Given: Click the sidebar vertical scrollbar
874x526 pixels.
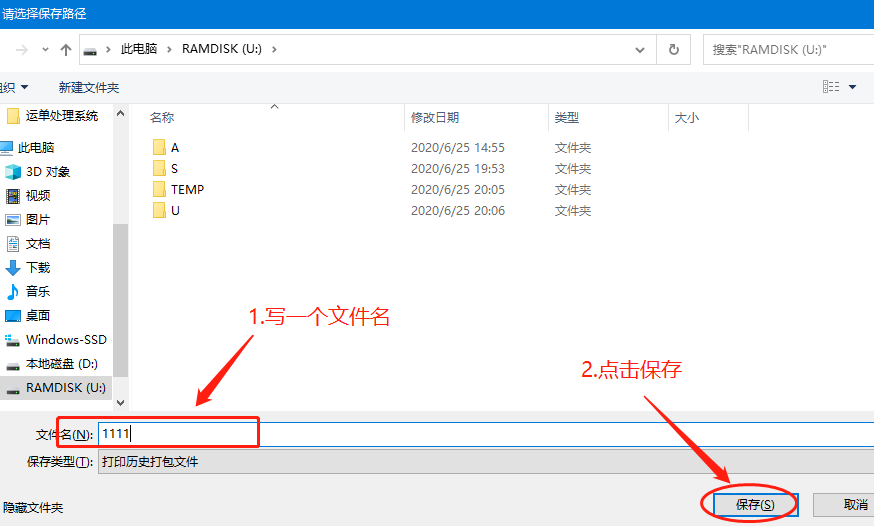Looking at the screenshot, I should 121,300.
